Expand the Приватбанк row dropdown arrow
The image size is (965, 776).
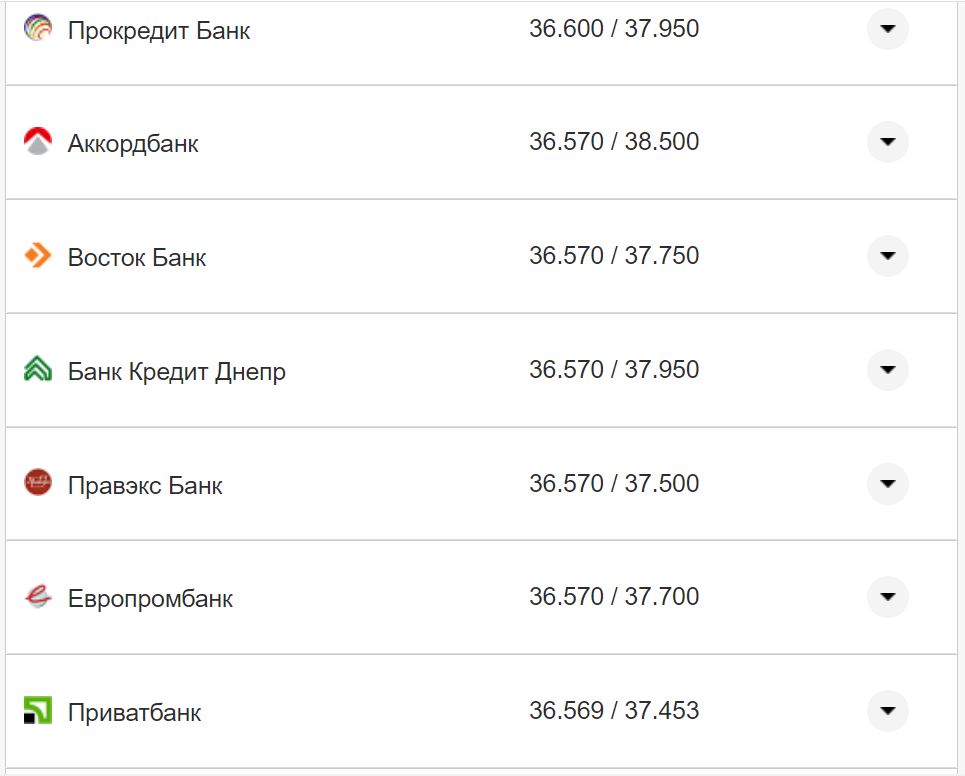887,711
